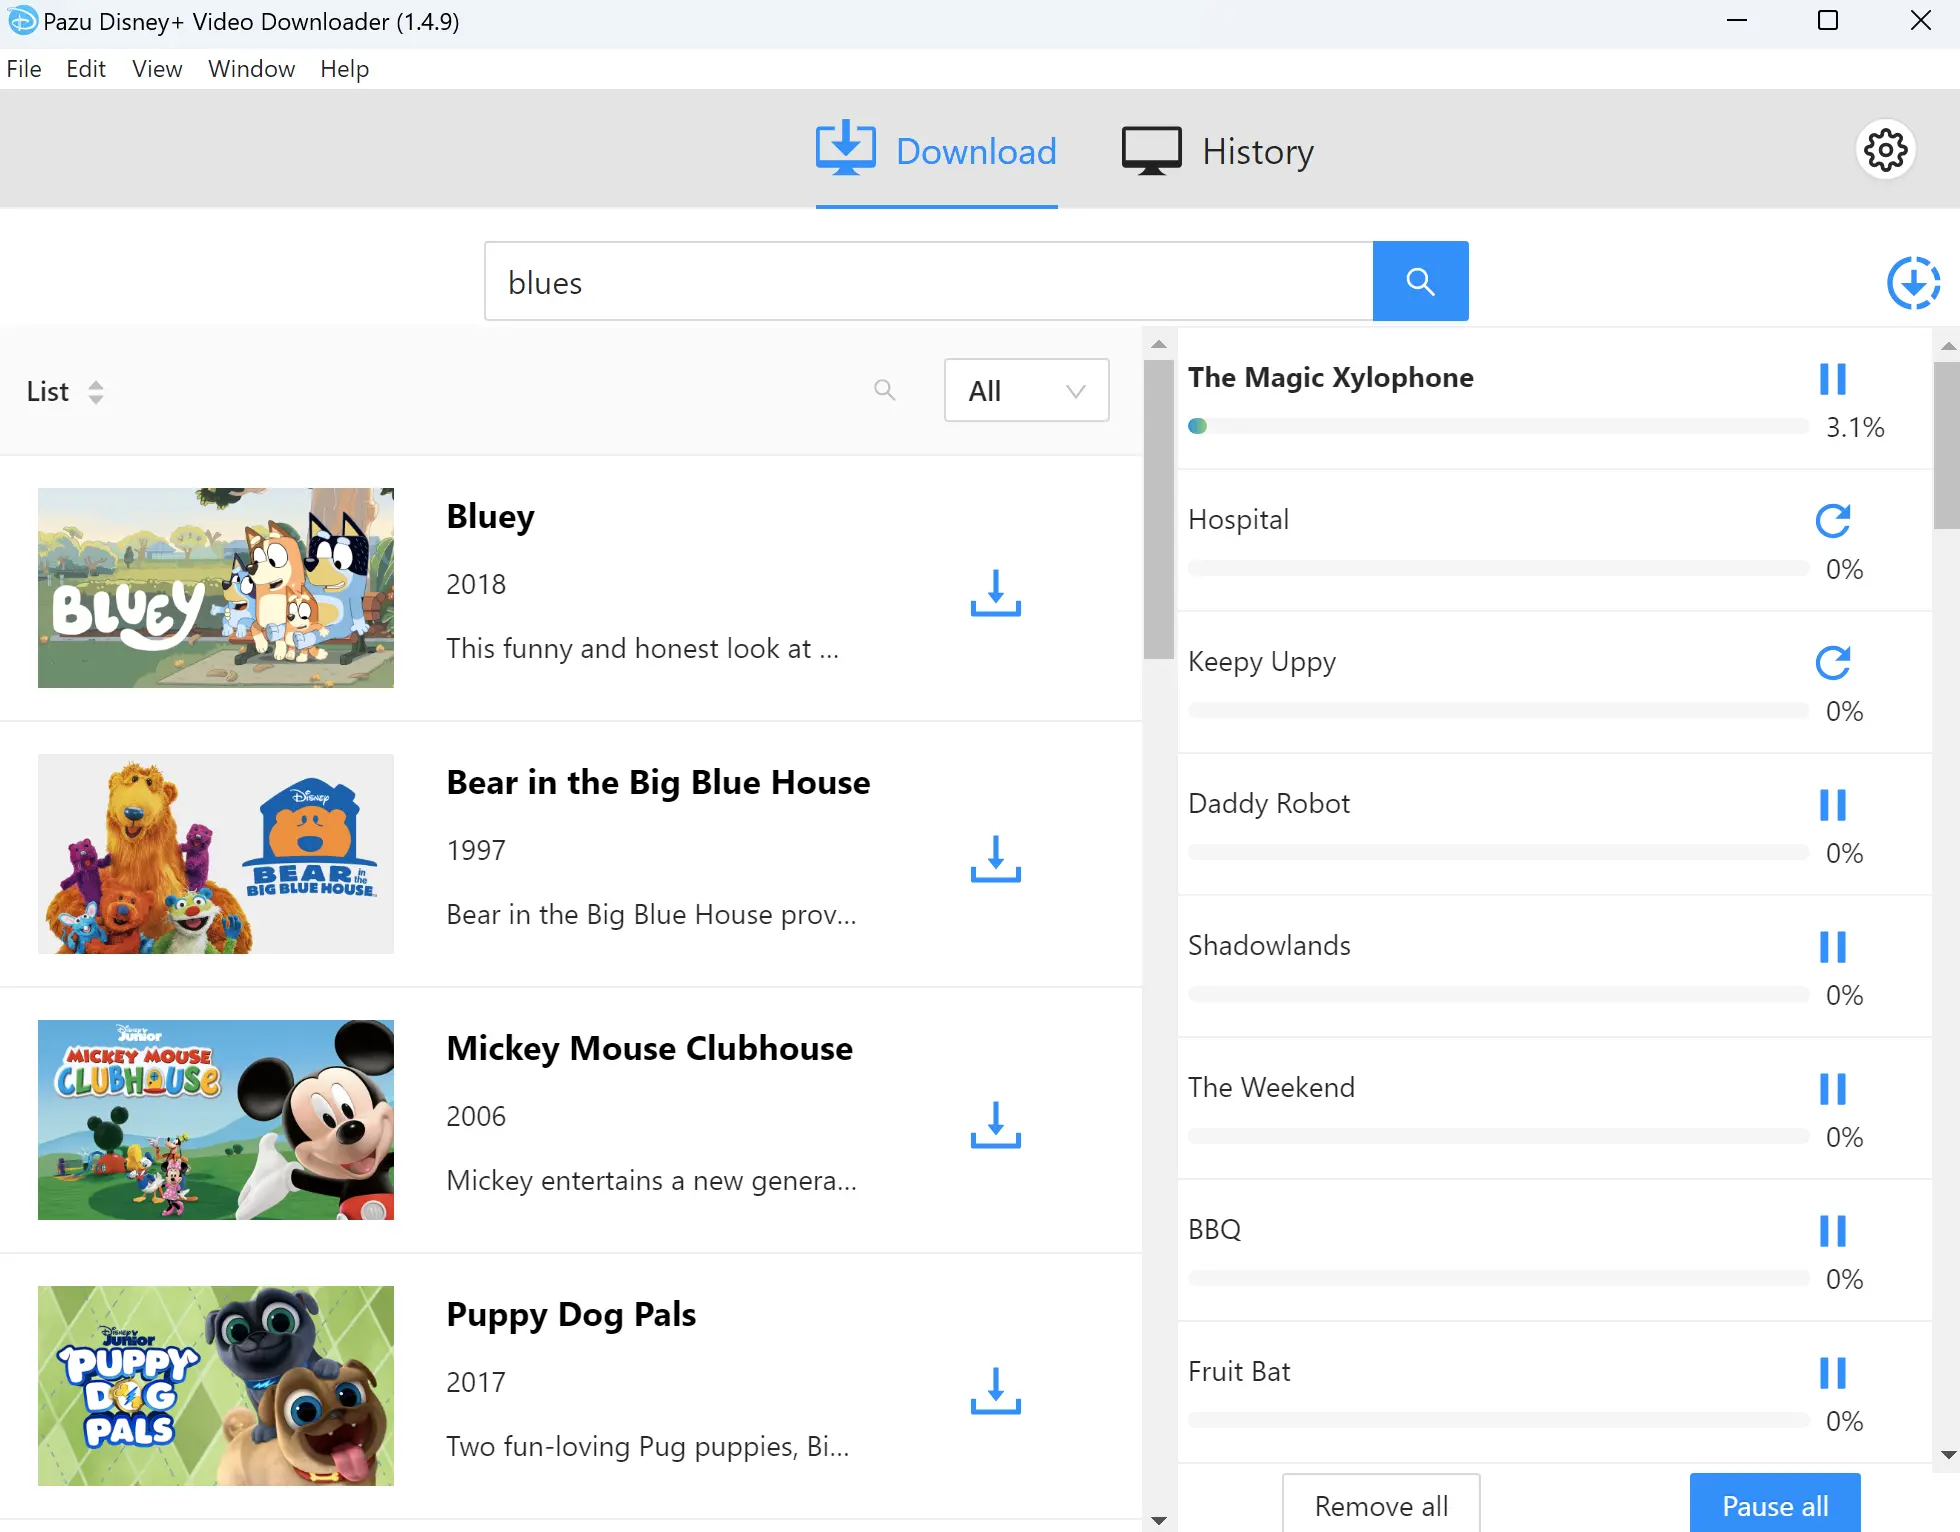Click Remove all button

coord(1381,1504)
